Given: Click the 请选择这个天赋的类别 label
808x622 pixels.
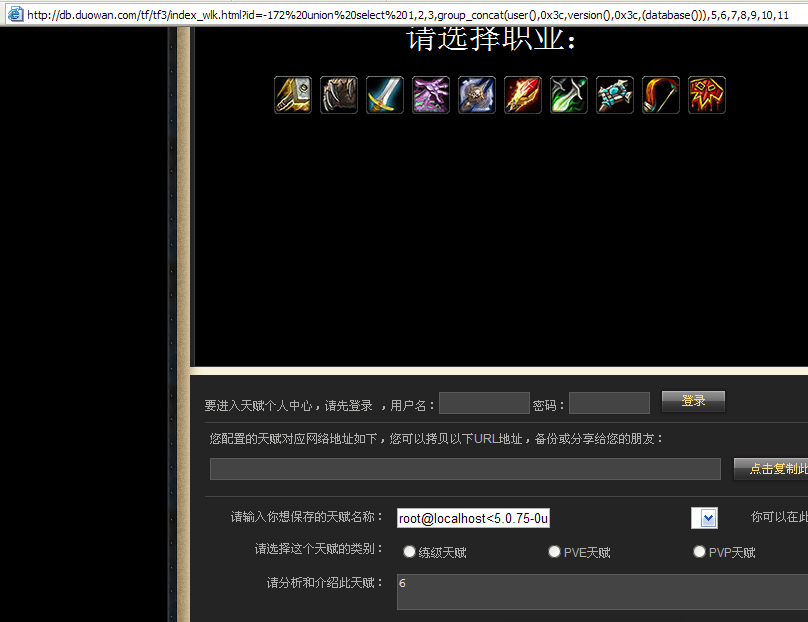Looking at the screenshot, I should coord(319,549).
